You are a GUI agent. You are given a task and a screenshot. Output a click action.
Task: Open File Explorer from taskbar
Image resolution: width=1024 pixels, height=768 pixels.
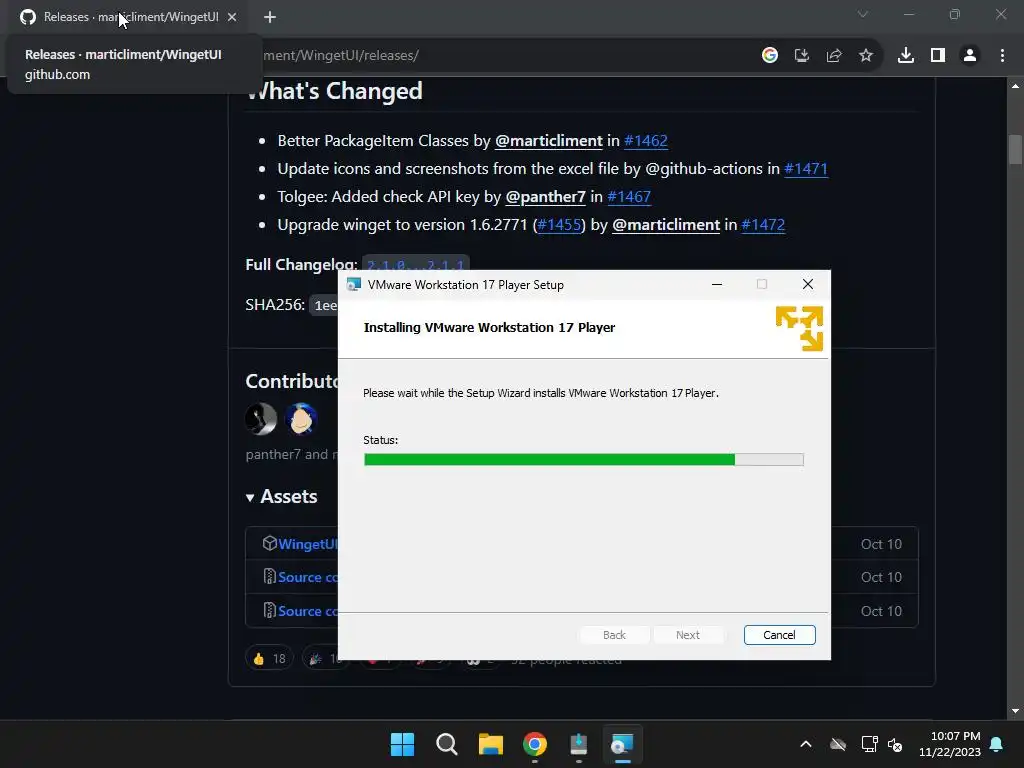coord(490,744)
